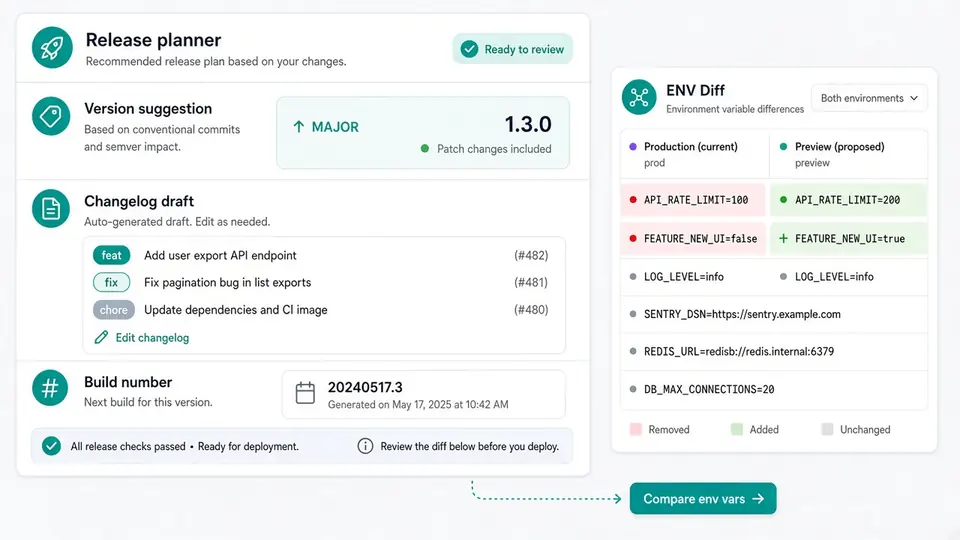Click the purple dot beside Production (current)
Image resolution: width=960 pixels, height=540 pixels.
point(633,146)
